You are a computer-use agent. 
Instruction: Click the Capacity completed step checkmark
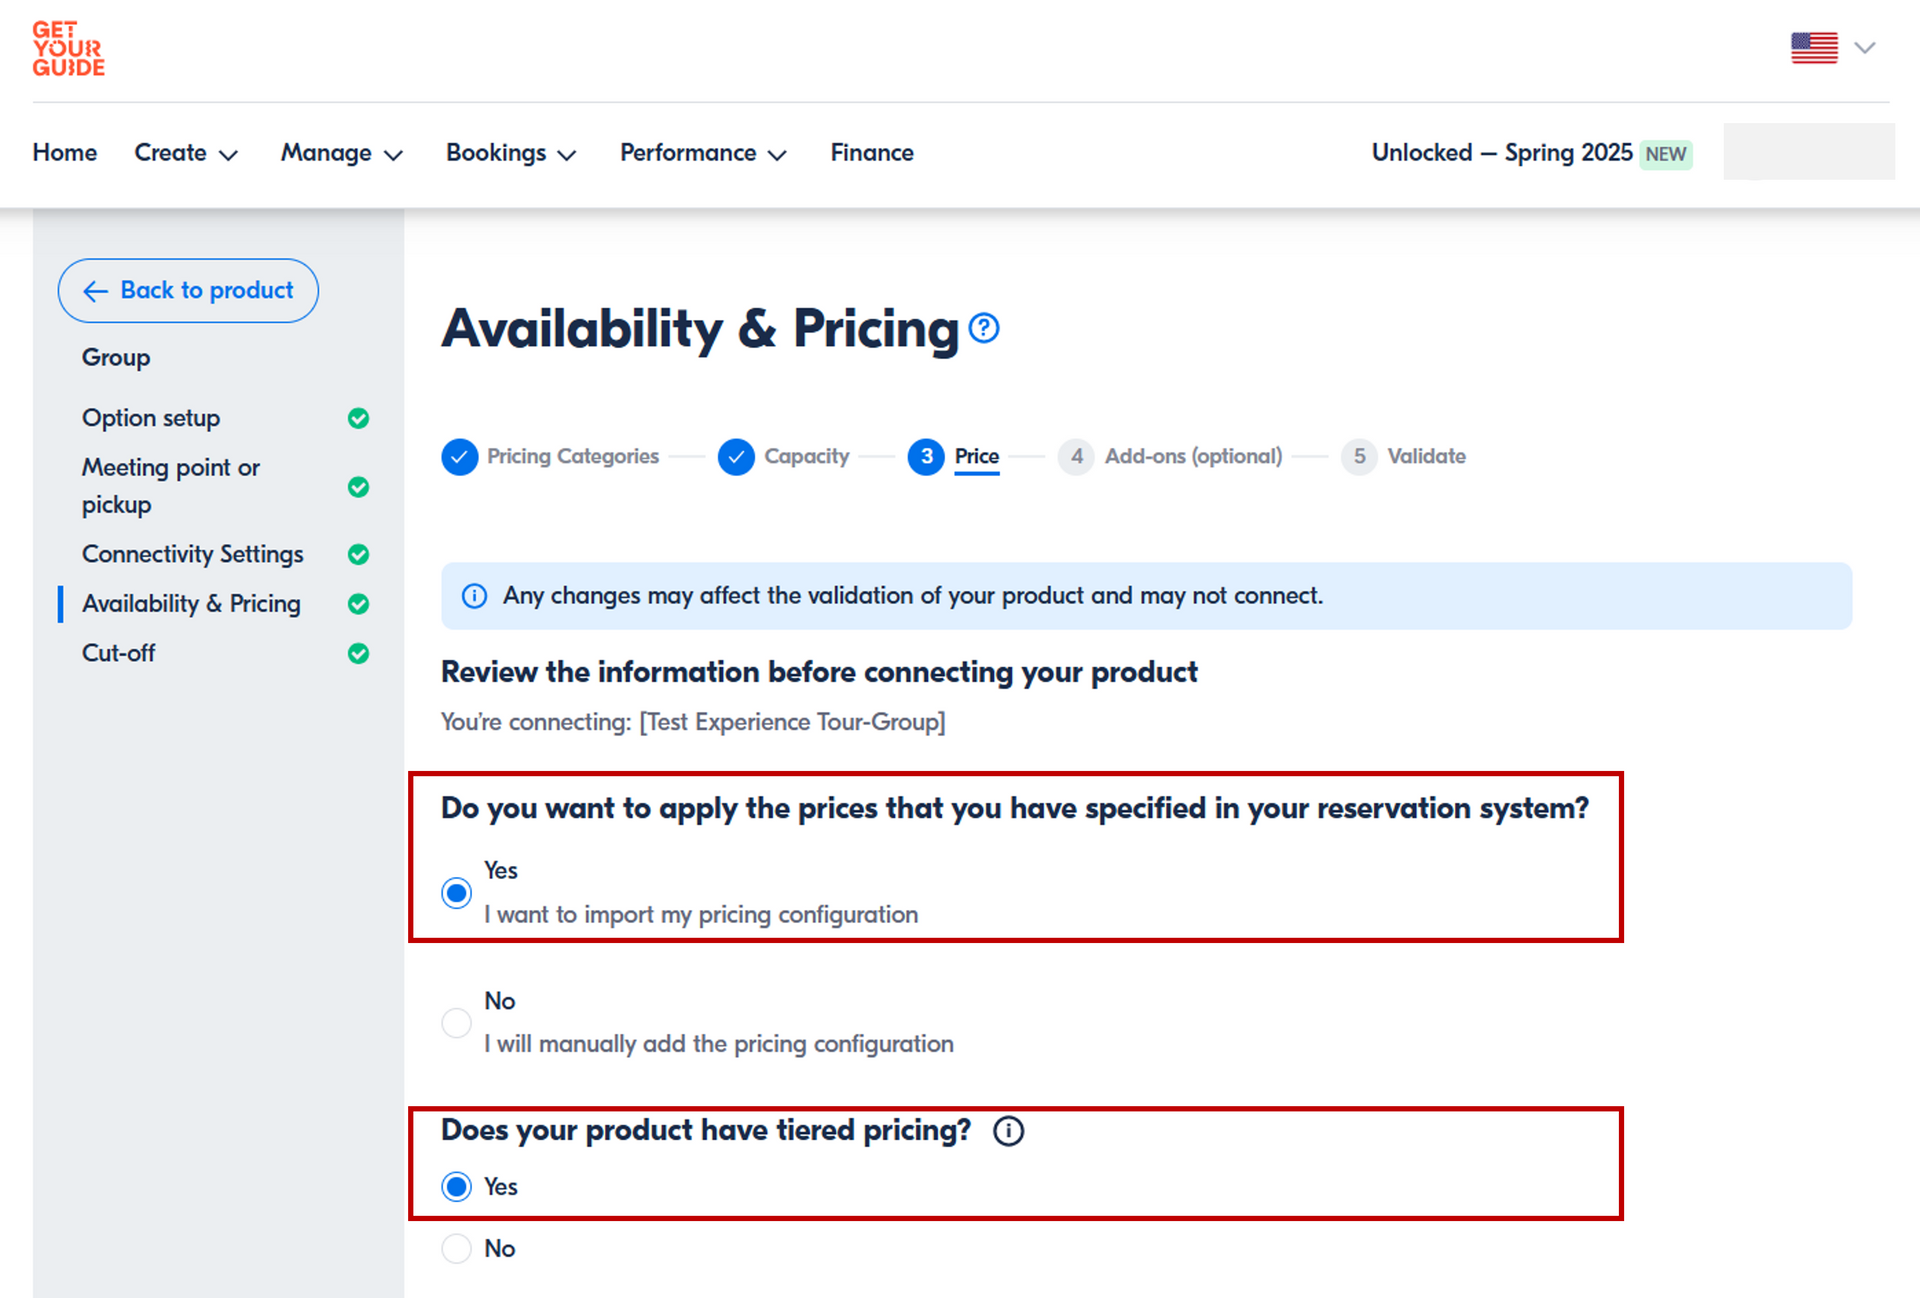[x=736, y=457]
